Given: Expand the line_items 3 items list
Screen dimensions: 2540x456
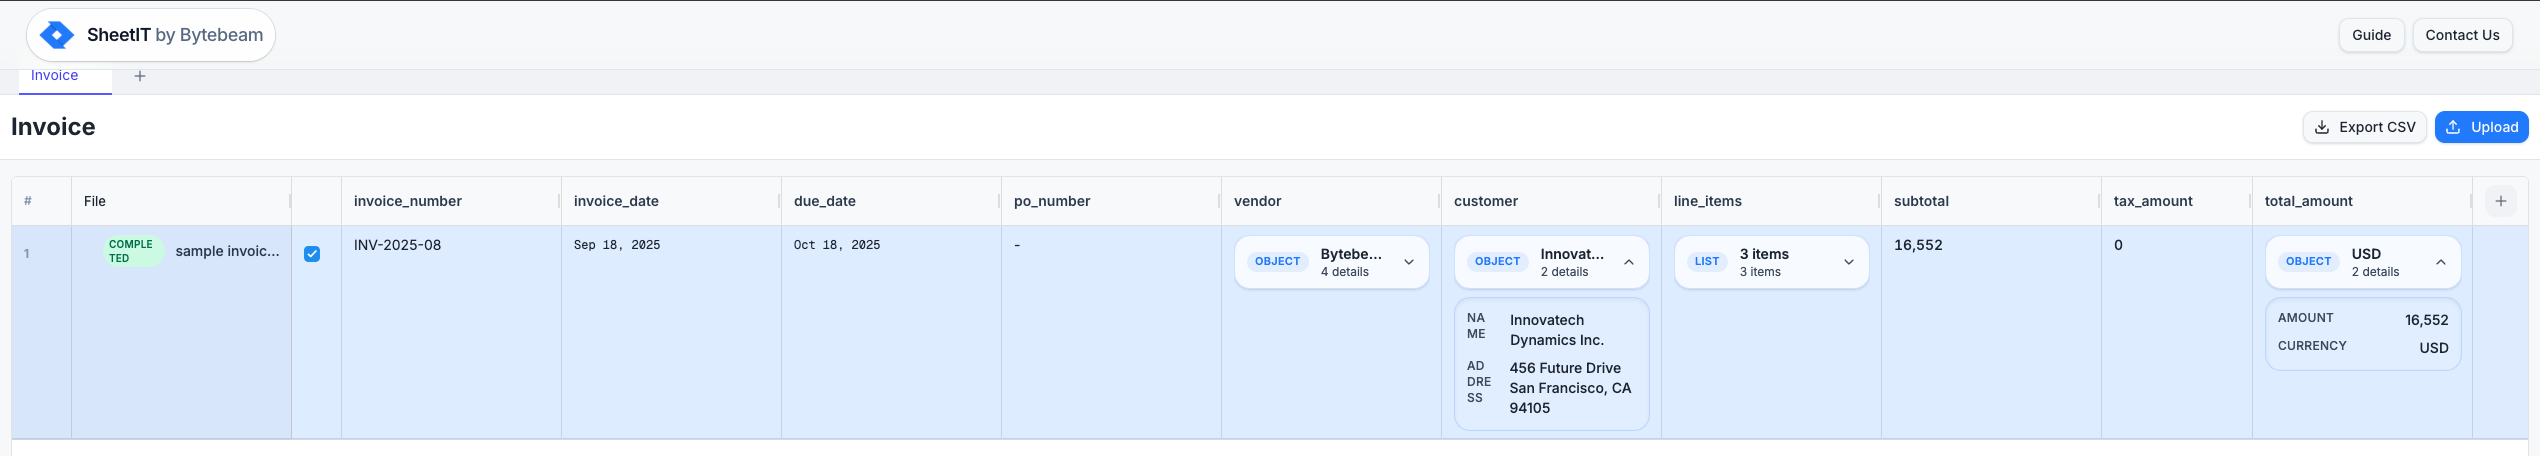Looking at the screenshot, I should coord(1848,262).
